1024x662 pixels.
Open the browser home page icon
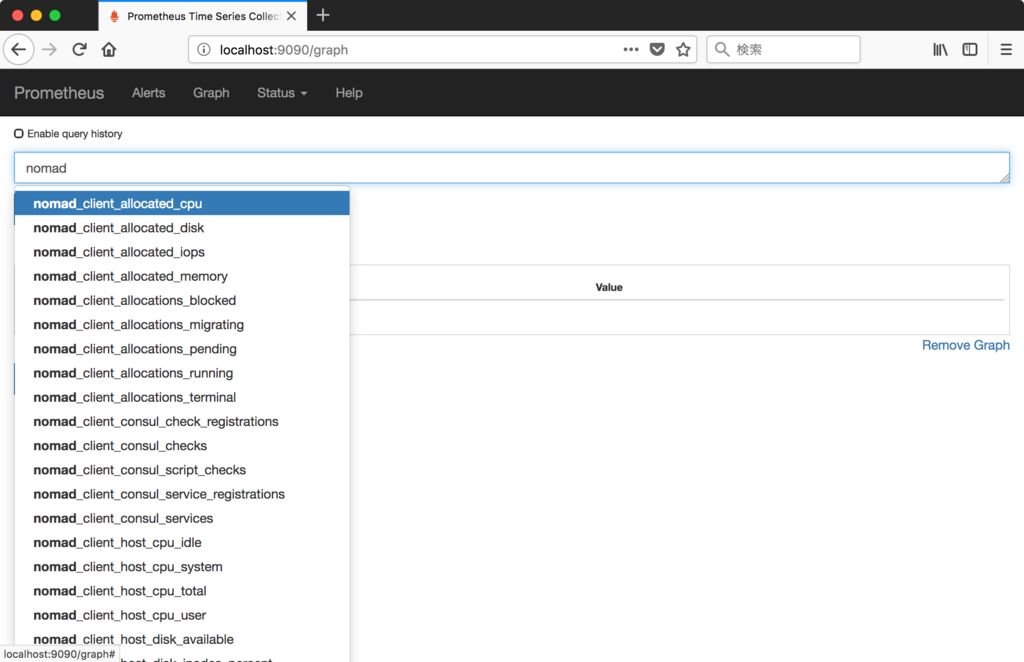tap(109, 50)
